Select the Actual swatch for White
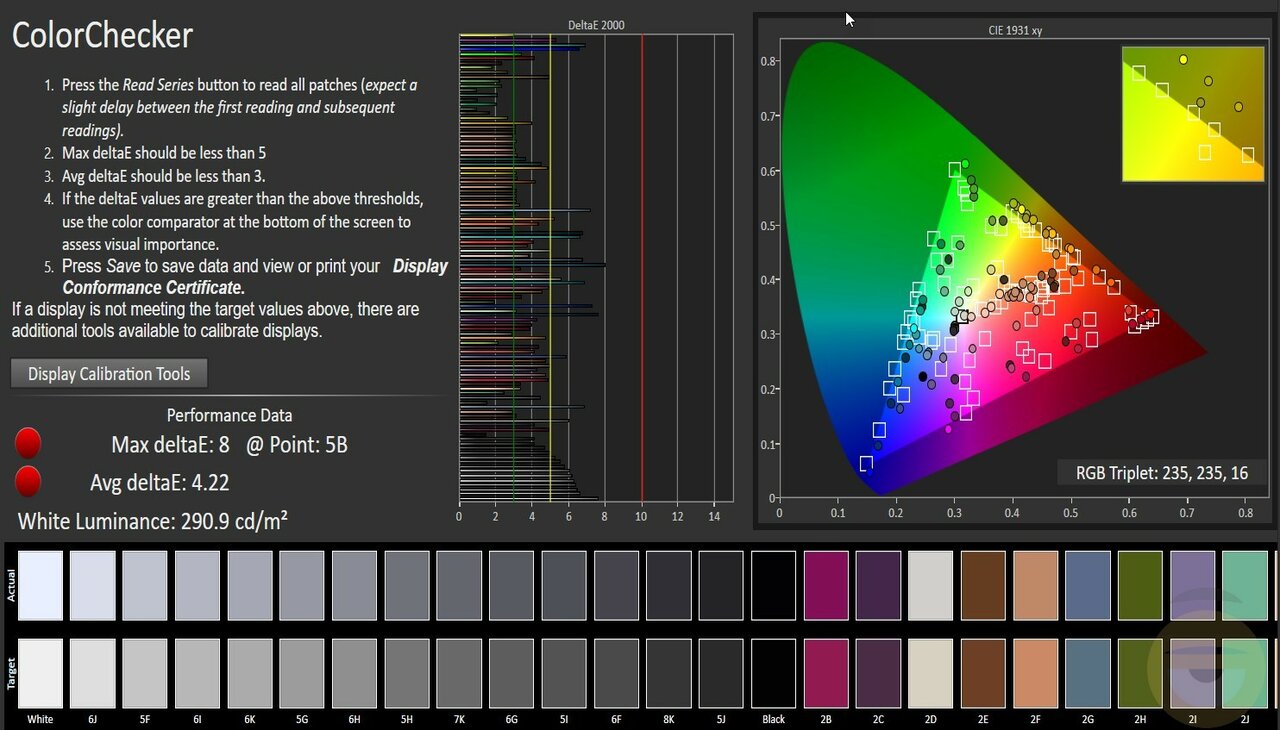This screenshot has height=730, width=1280. click(x=41, y=586)
